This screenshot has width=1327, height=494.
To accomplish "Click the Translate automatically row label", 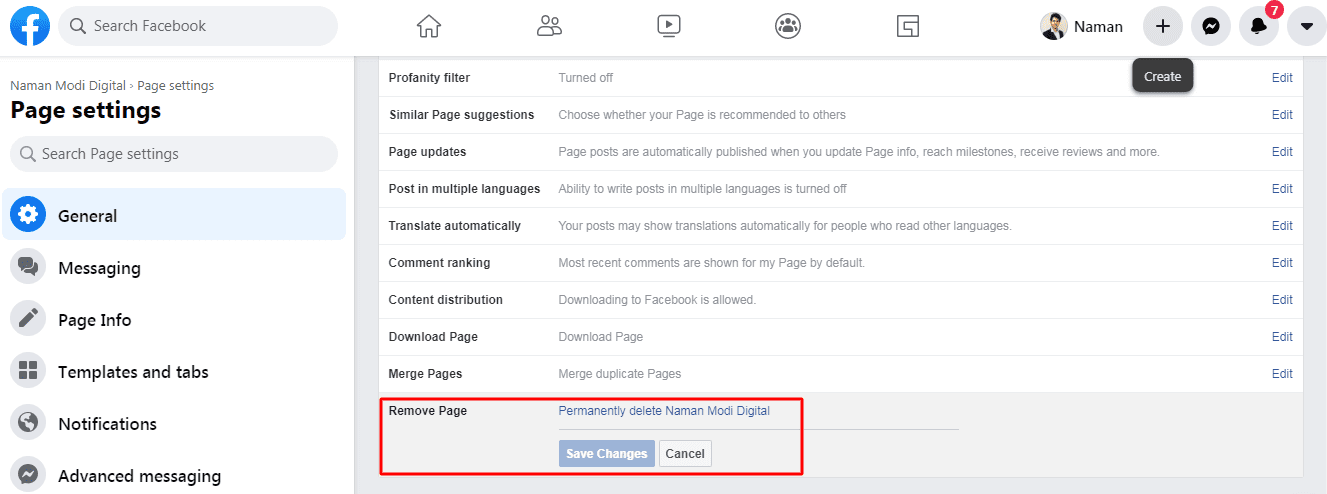I will (454, 226).
